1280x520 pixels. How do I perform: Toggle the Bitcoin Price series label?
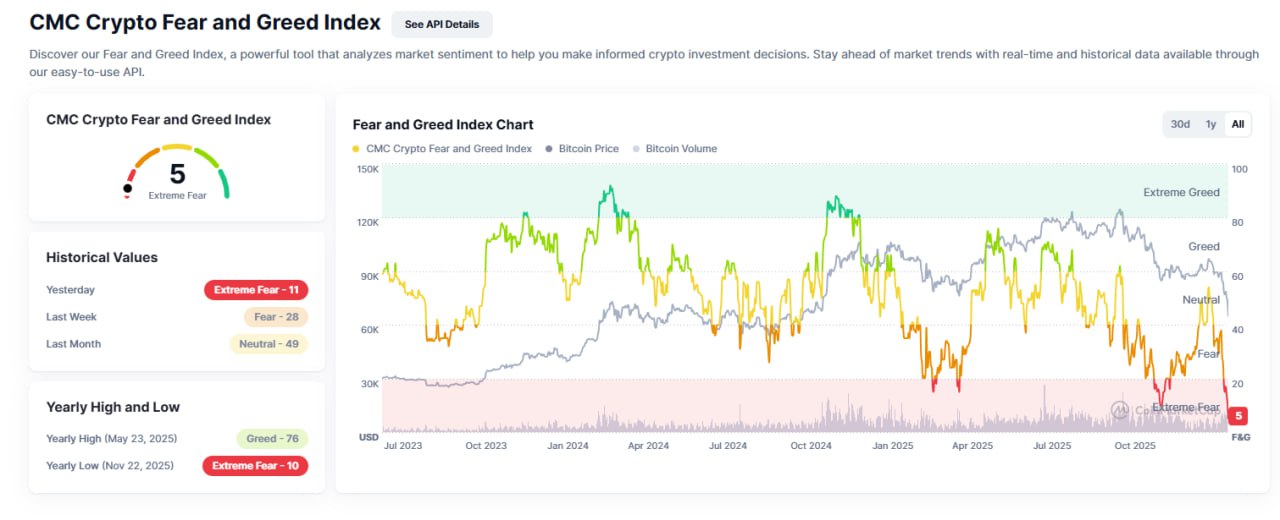588,149
